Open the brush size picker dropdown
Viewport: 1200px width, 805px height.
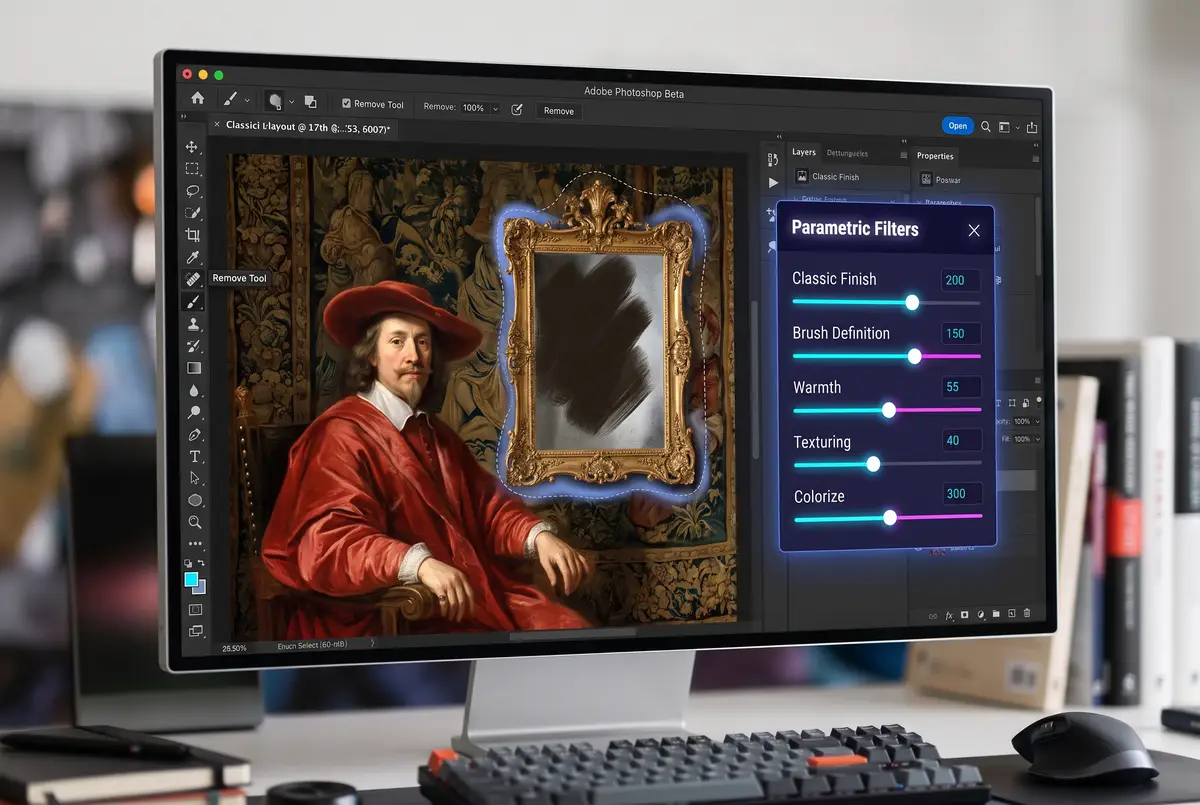pos(291,102)
